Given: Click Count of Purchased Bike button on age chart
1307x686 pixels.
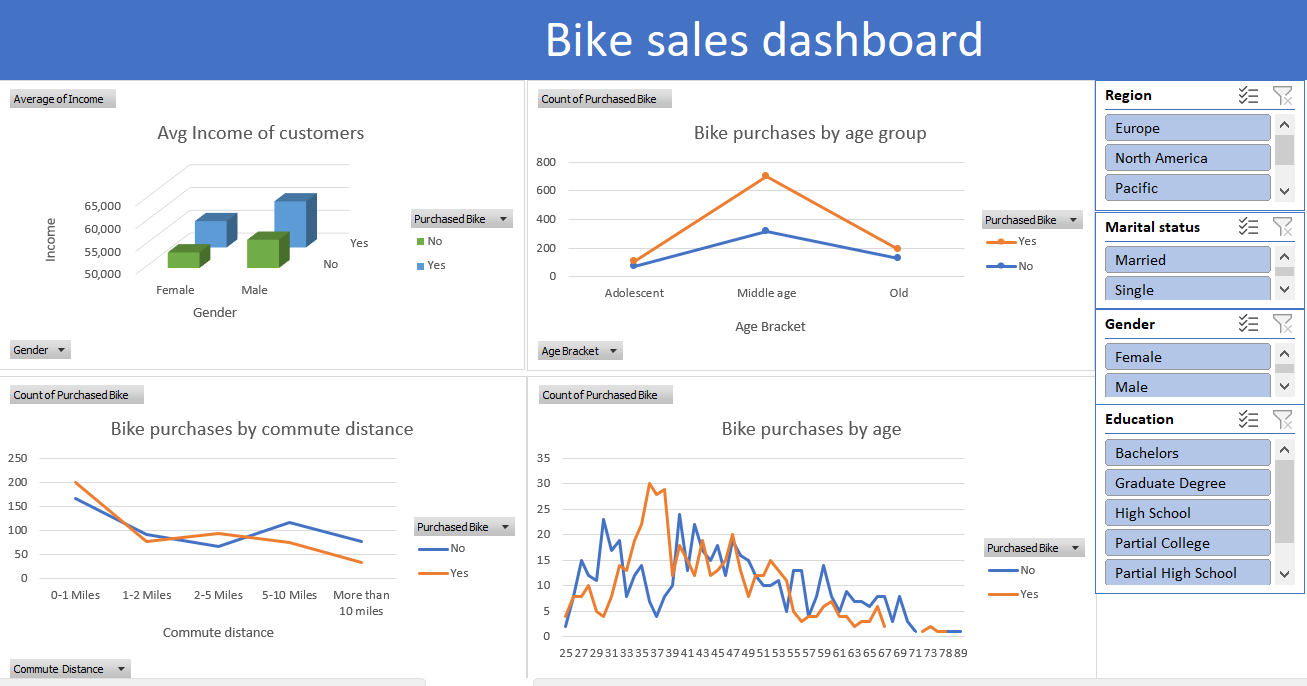Looking at the screenshot, I should (604, 98).
